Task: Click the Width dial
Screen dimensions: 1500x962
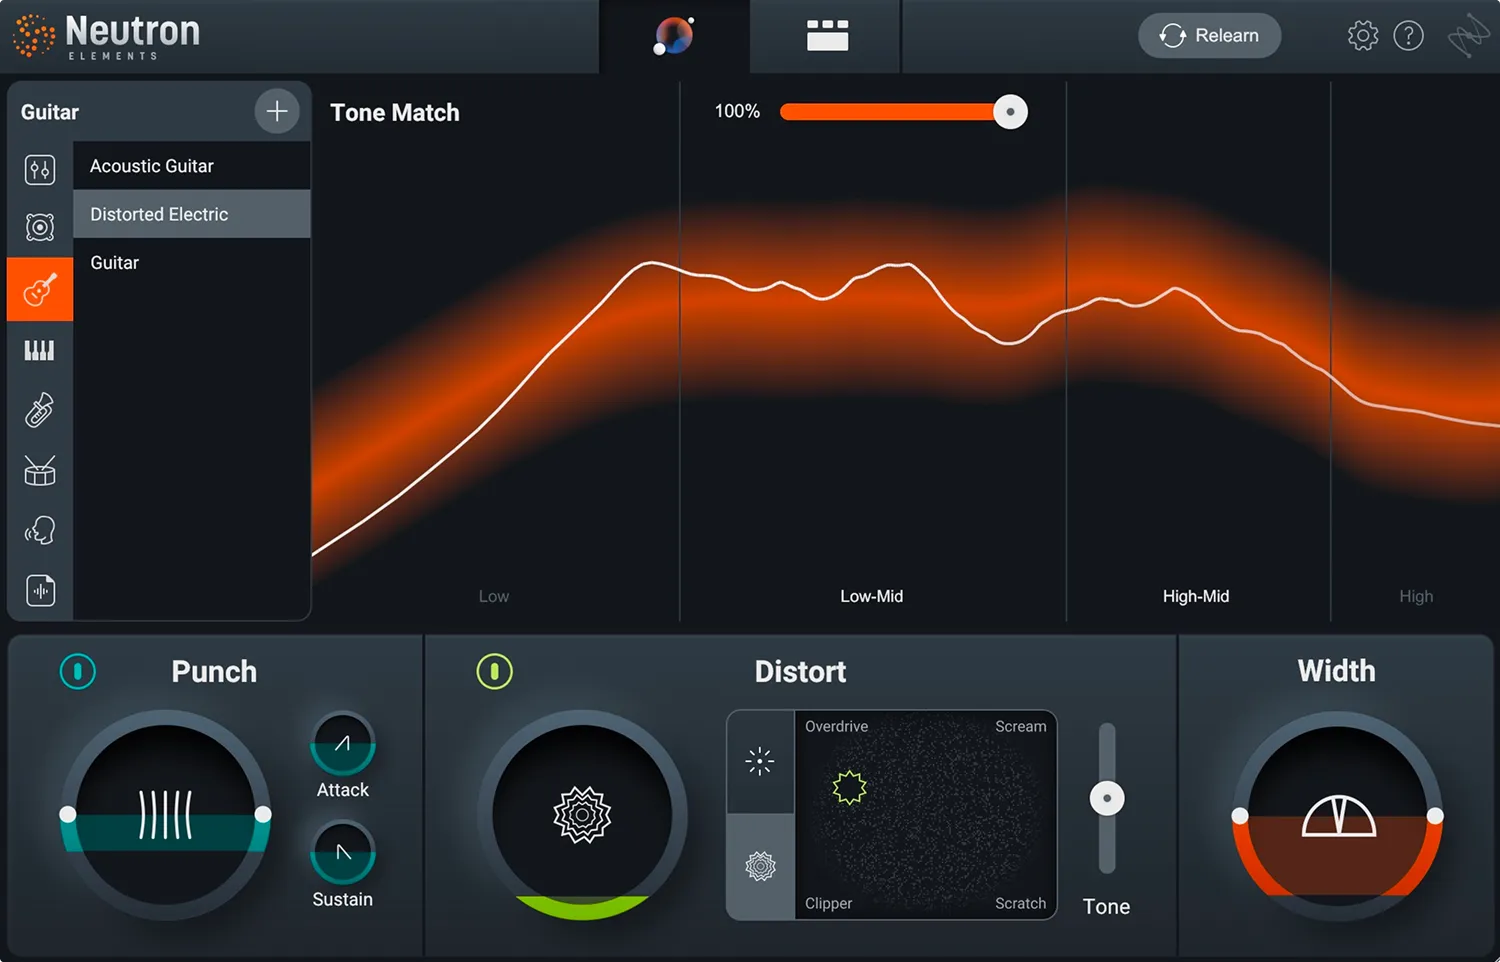Action: pyautogui.click(x=1337, y=815)
